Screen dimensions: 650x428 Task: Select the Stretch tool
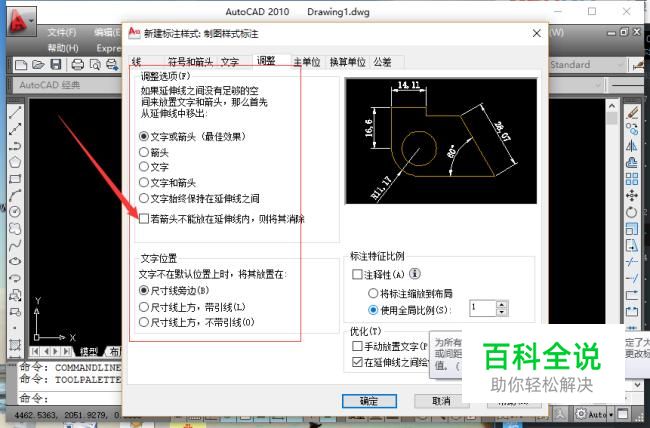[632, 245]
